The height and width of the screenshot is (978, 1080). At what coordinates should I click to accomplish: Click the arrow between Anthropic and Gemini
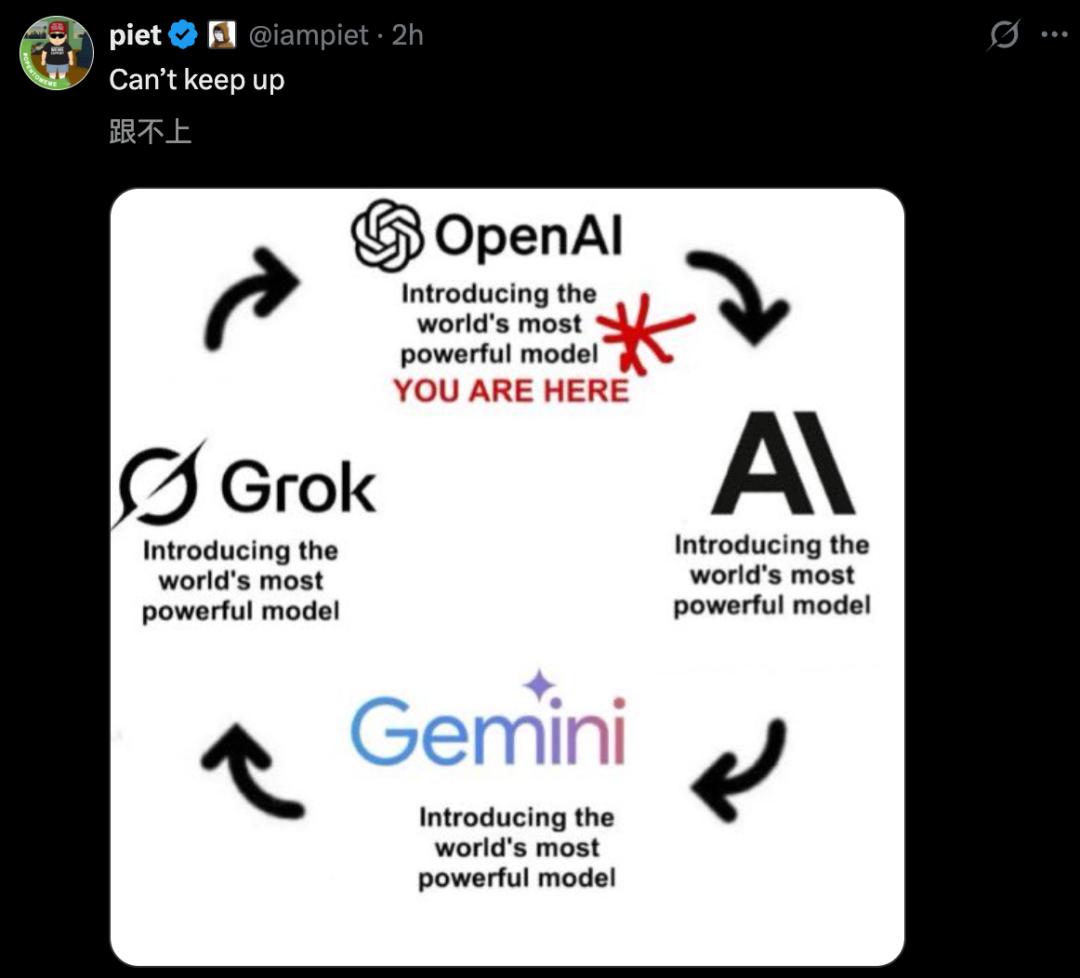coord(738,765)
